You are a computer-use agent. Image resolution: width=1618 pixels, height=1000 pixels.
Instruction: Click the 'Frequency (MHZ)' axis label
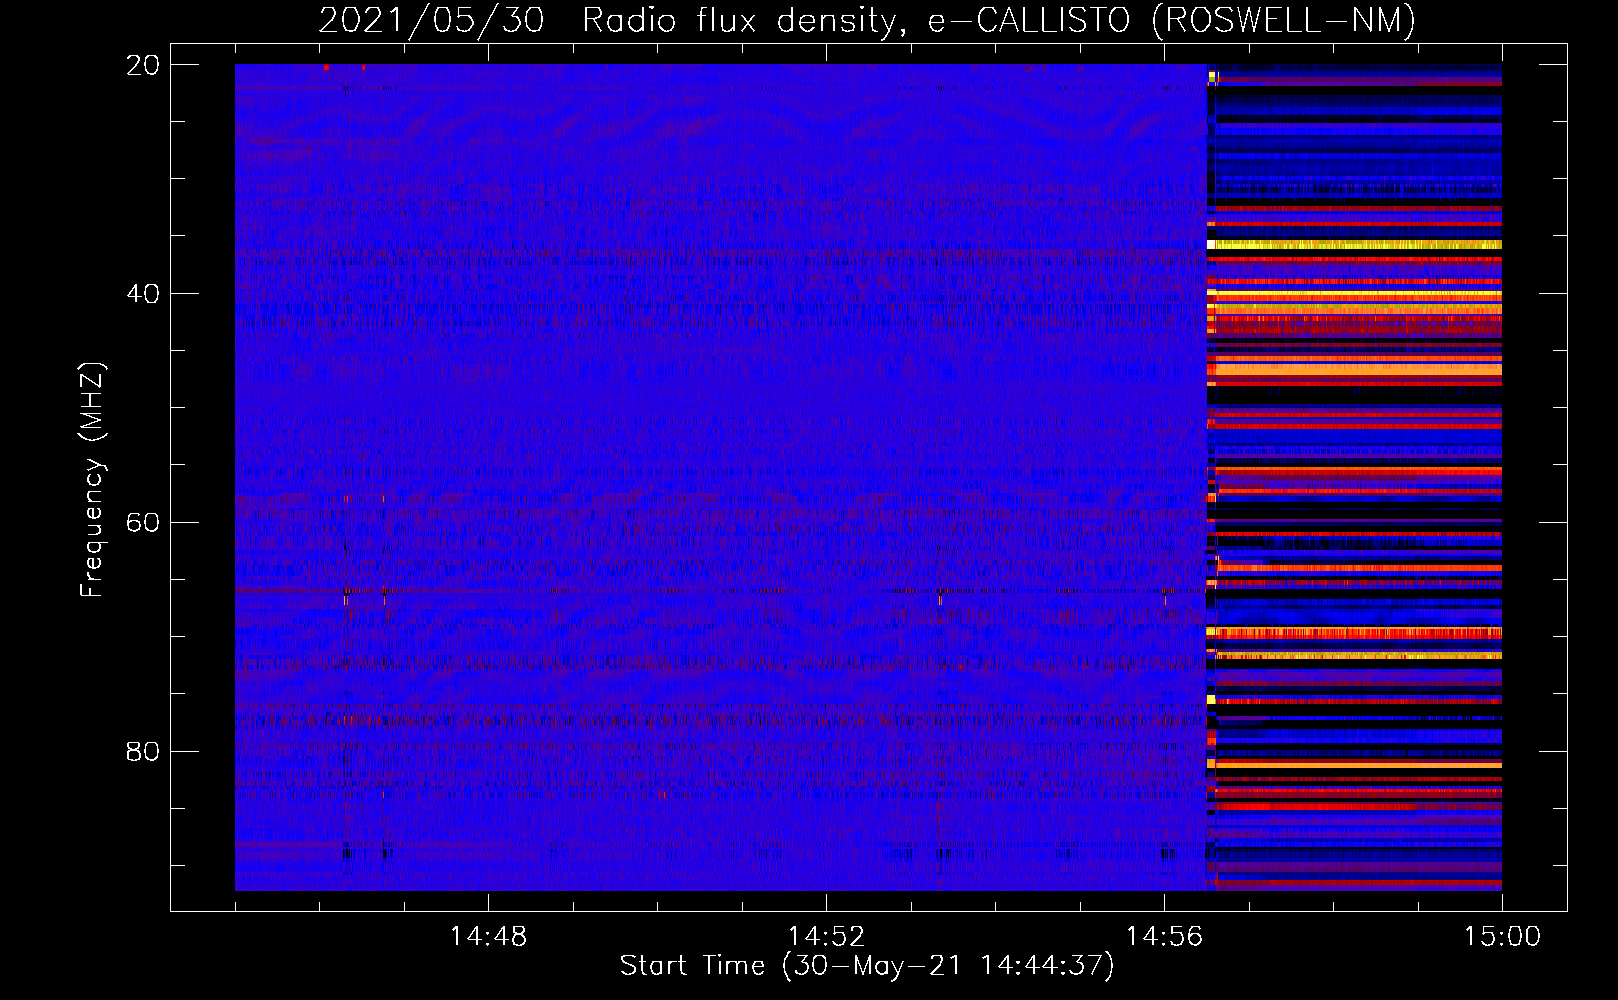(x=92, y=480)
